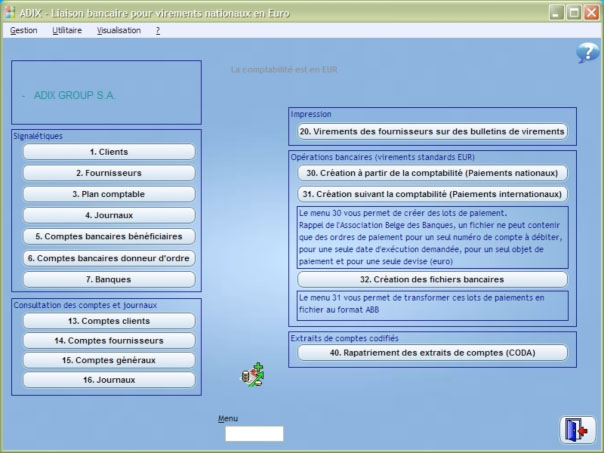This screenshot has height=453, width=604.
Task: Open 2. Fournisseurs
Action: point(109,173)
